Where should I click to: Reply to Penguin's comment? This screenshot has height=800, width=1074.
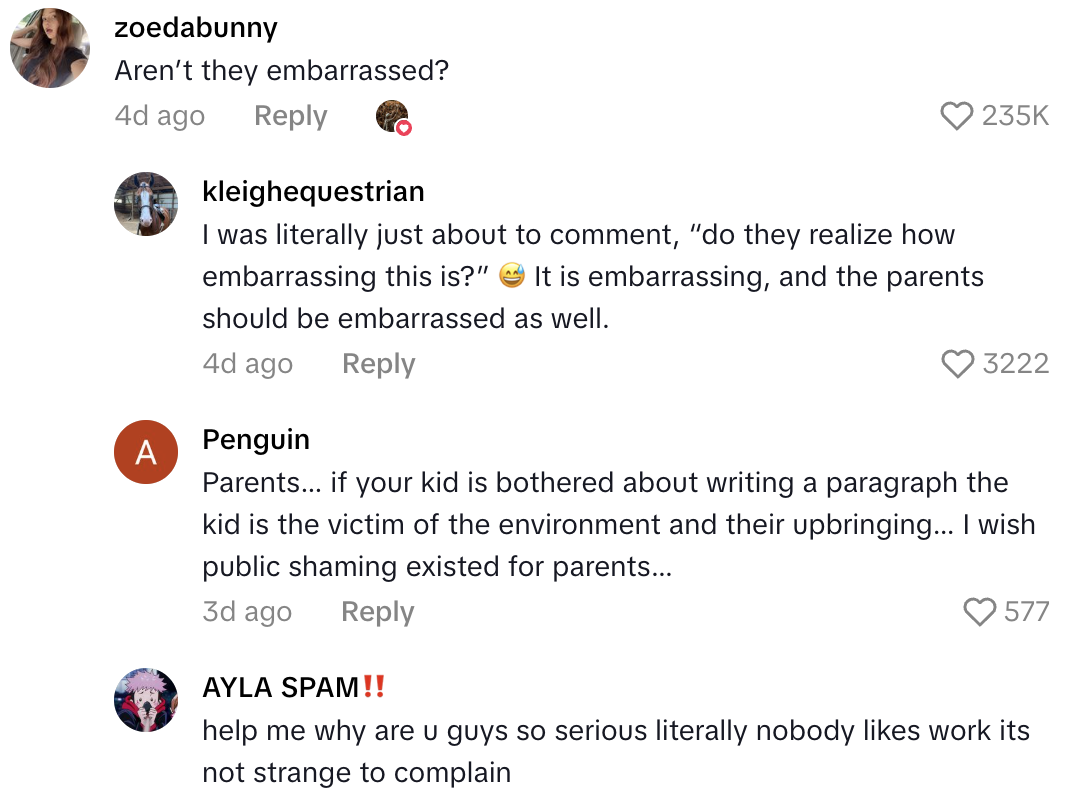click(377, 611)
